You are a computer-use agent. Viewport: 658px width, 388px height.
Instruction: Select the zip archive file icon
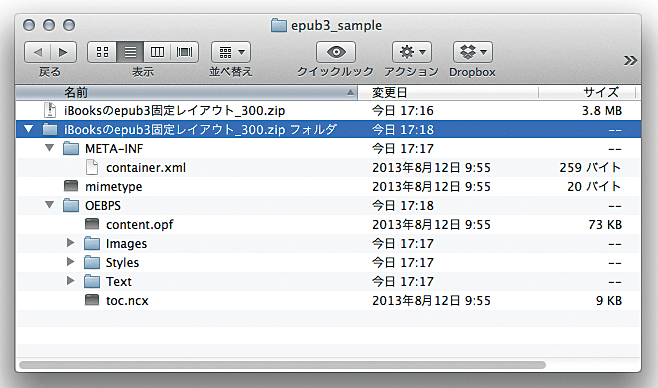(x=50, y=110)
